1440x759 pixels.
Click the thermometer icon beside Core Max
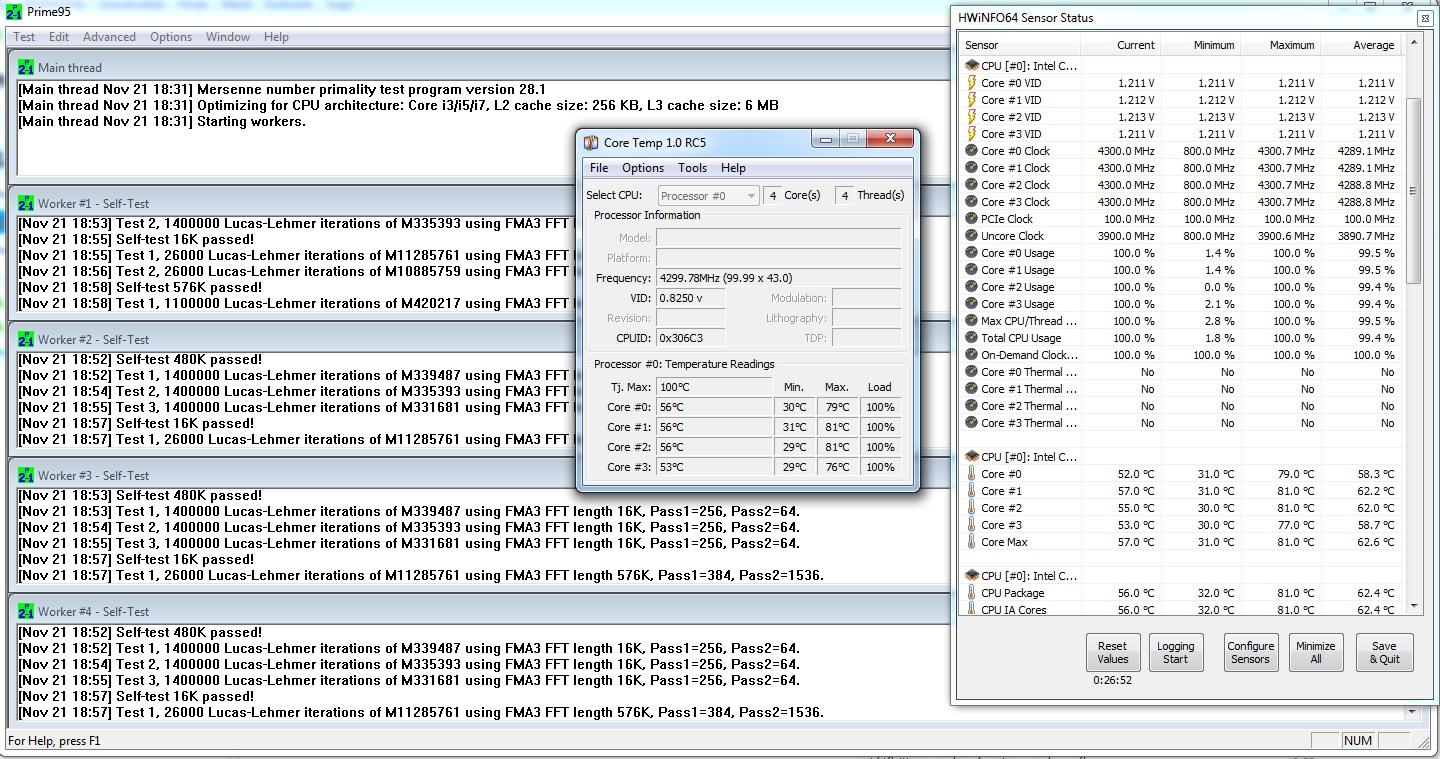(x=971, y=542)
